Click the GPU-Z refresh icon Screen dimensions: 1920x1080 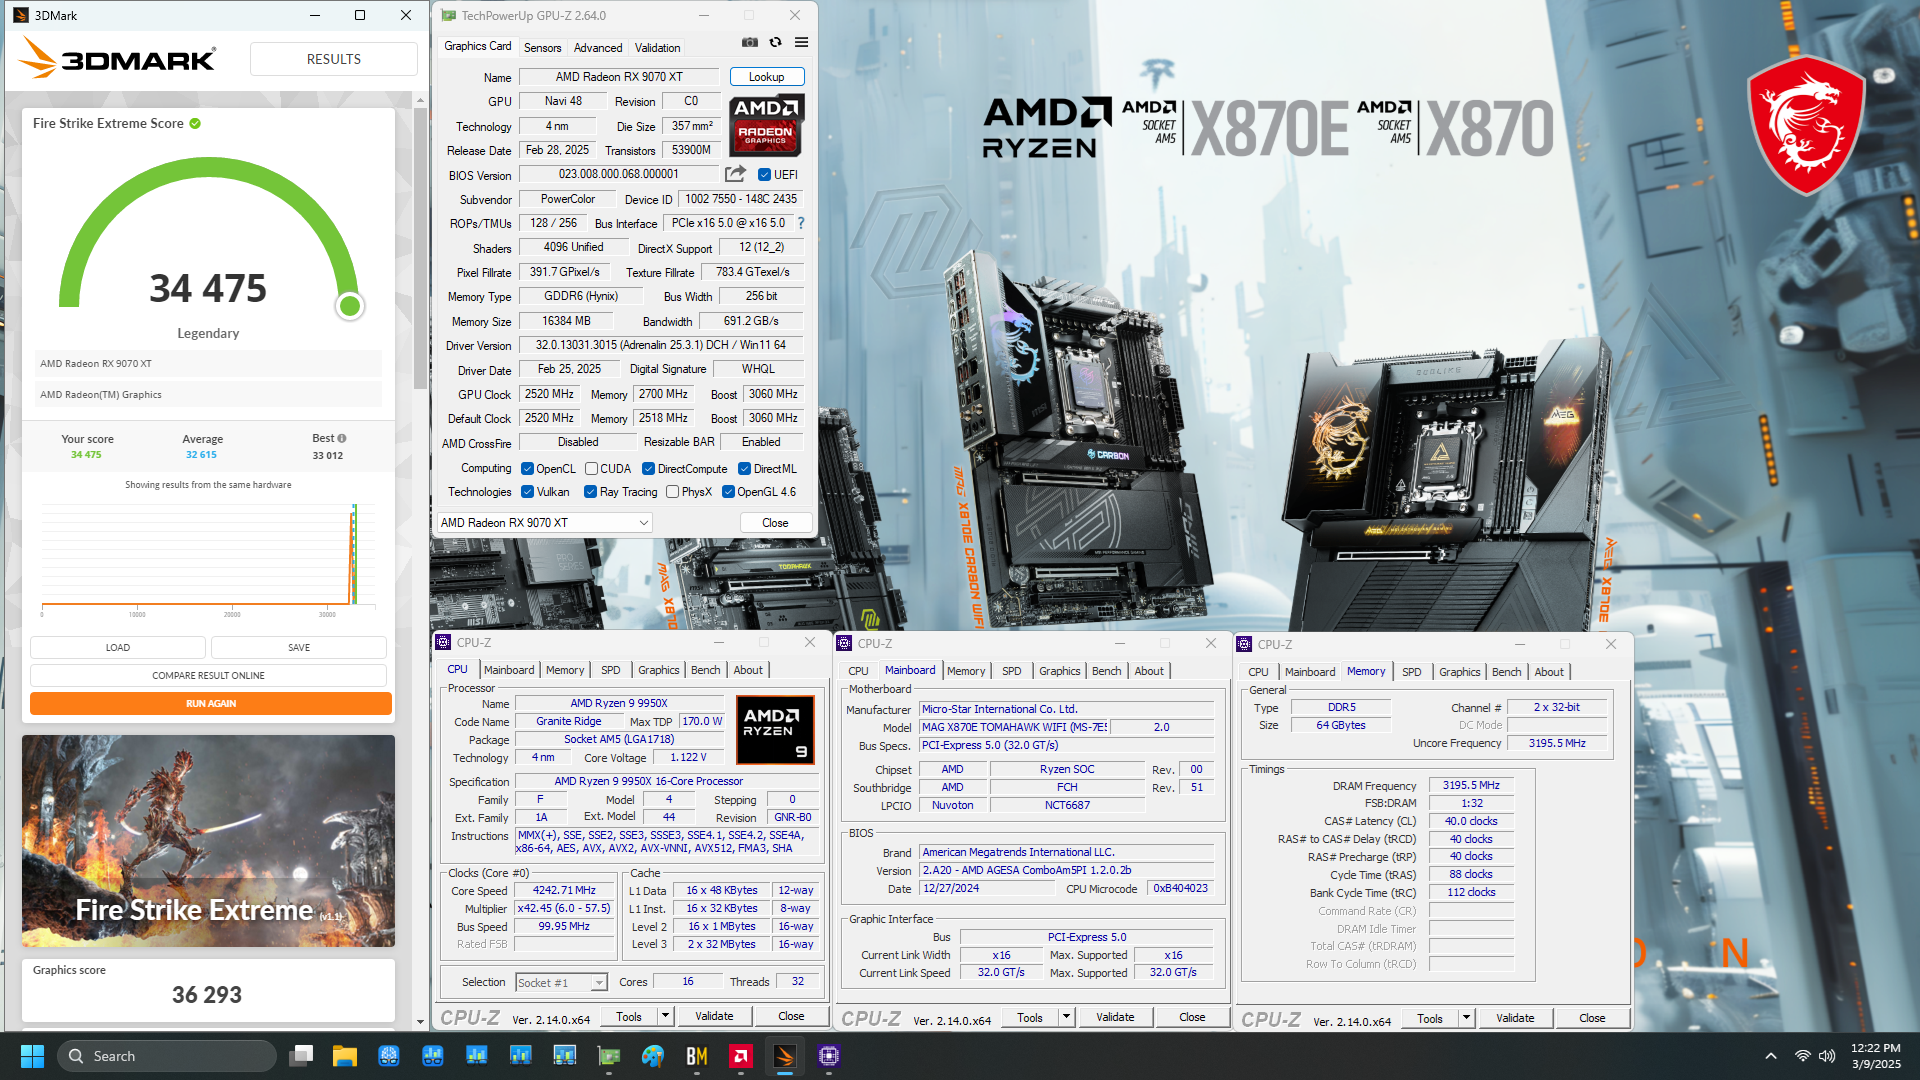coord(775,42)
